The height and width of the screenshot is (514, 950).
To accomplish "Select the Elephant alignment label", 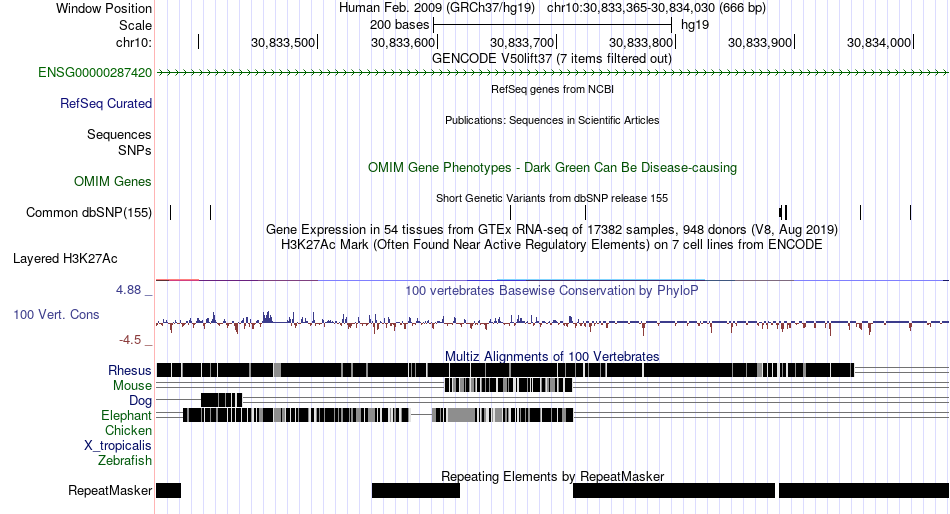I will [127, 416].
